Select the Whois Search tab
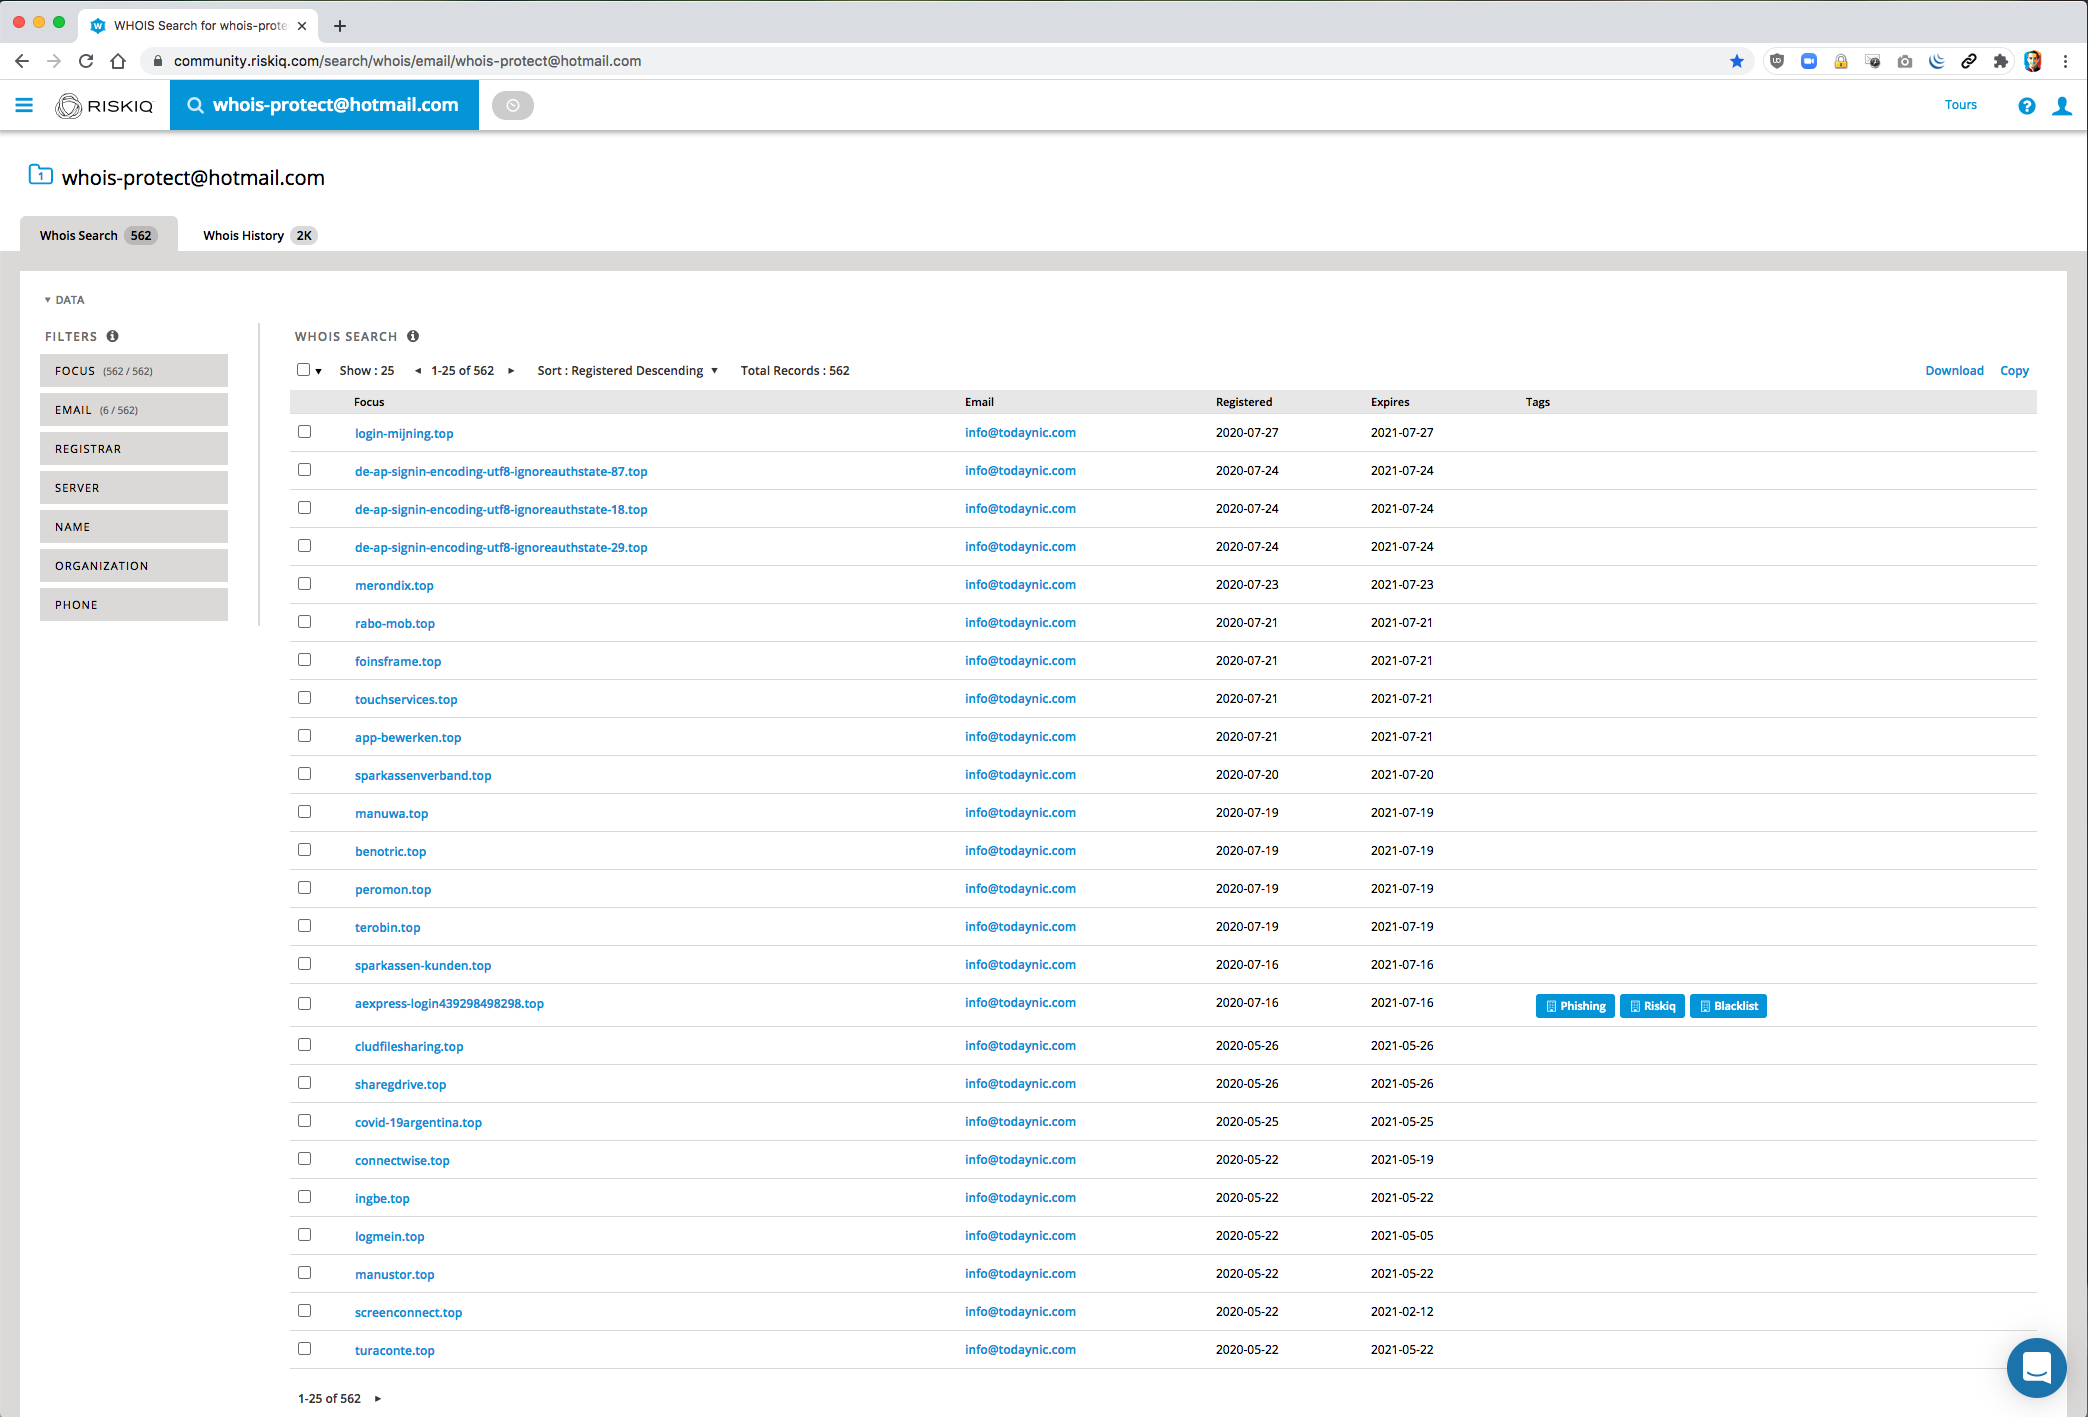2088x1417 pixels. coord(98,236)
